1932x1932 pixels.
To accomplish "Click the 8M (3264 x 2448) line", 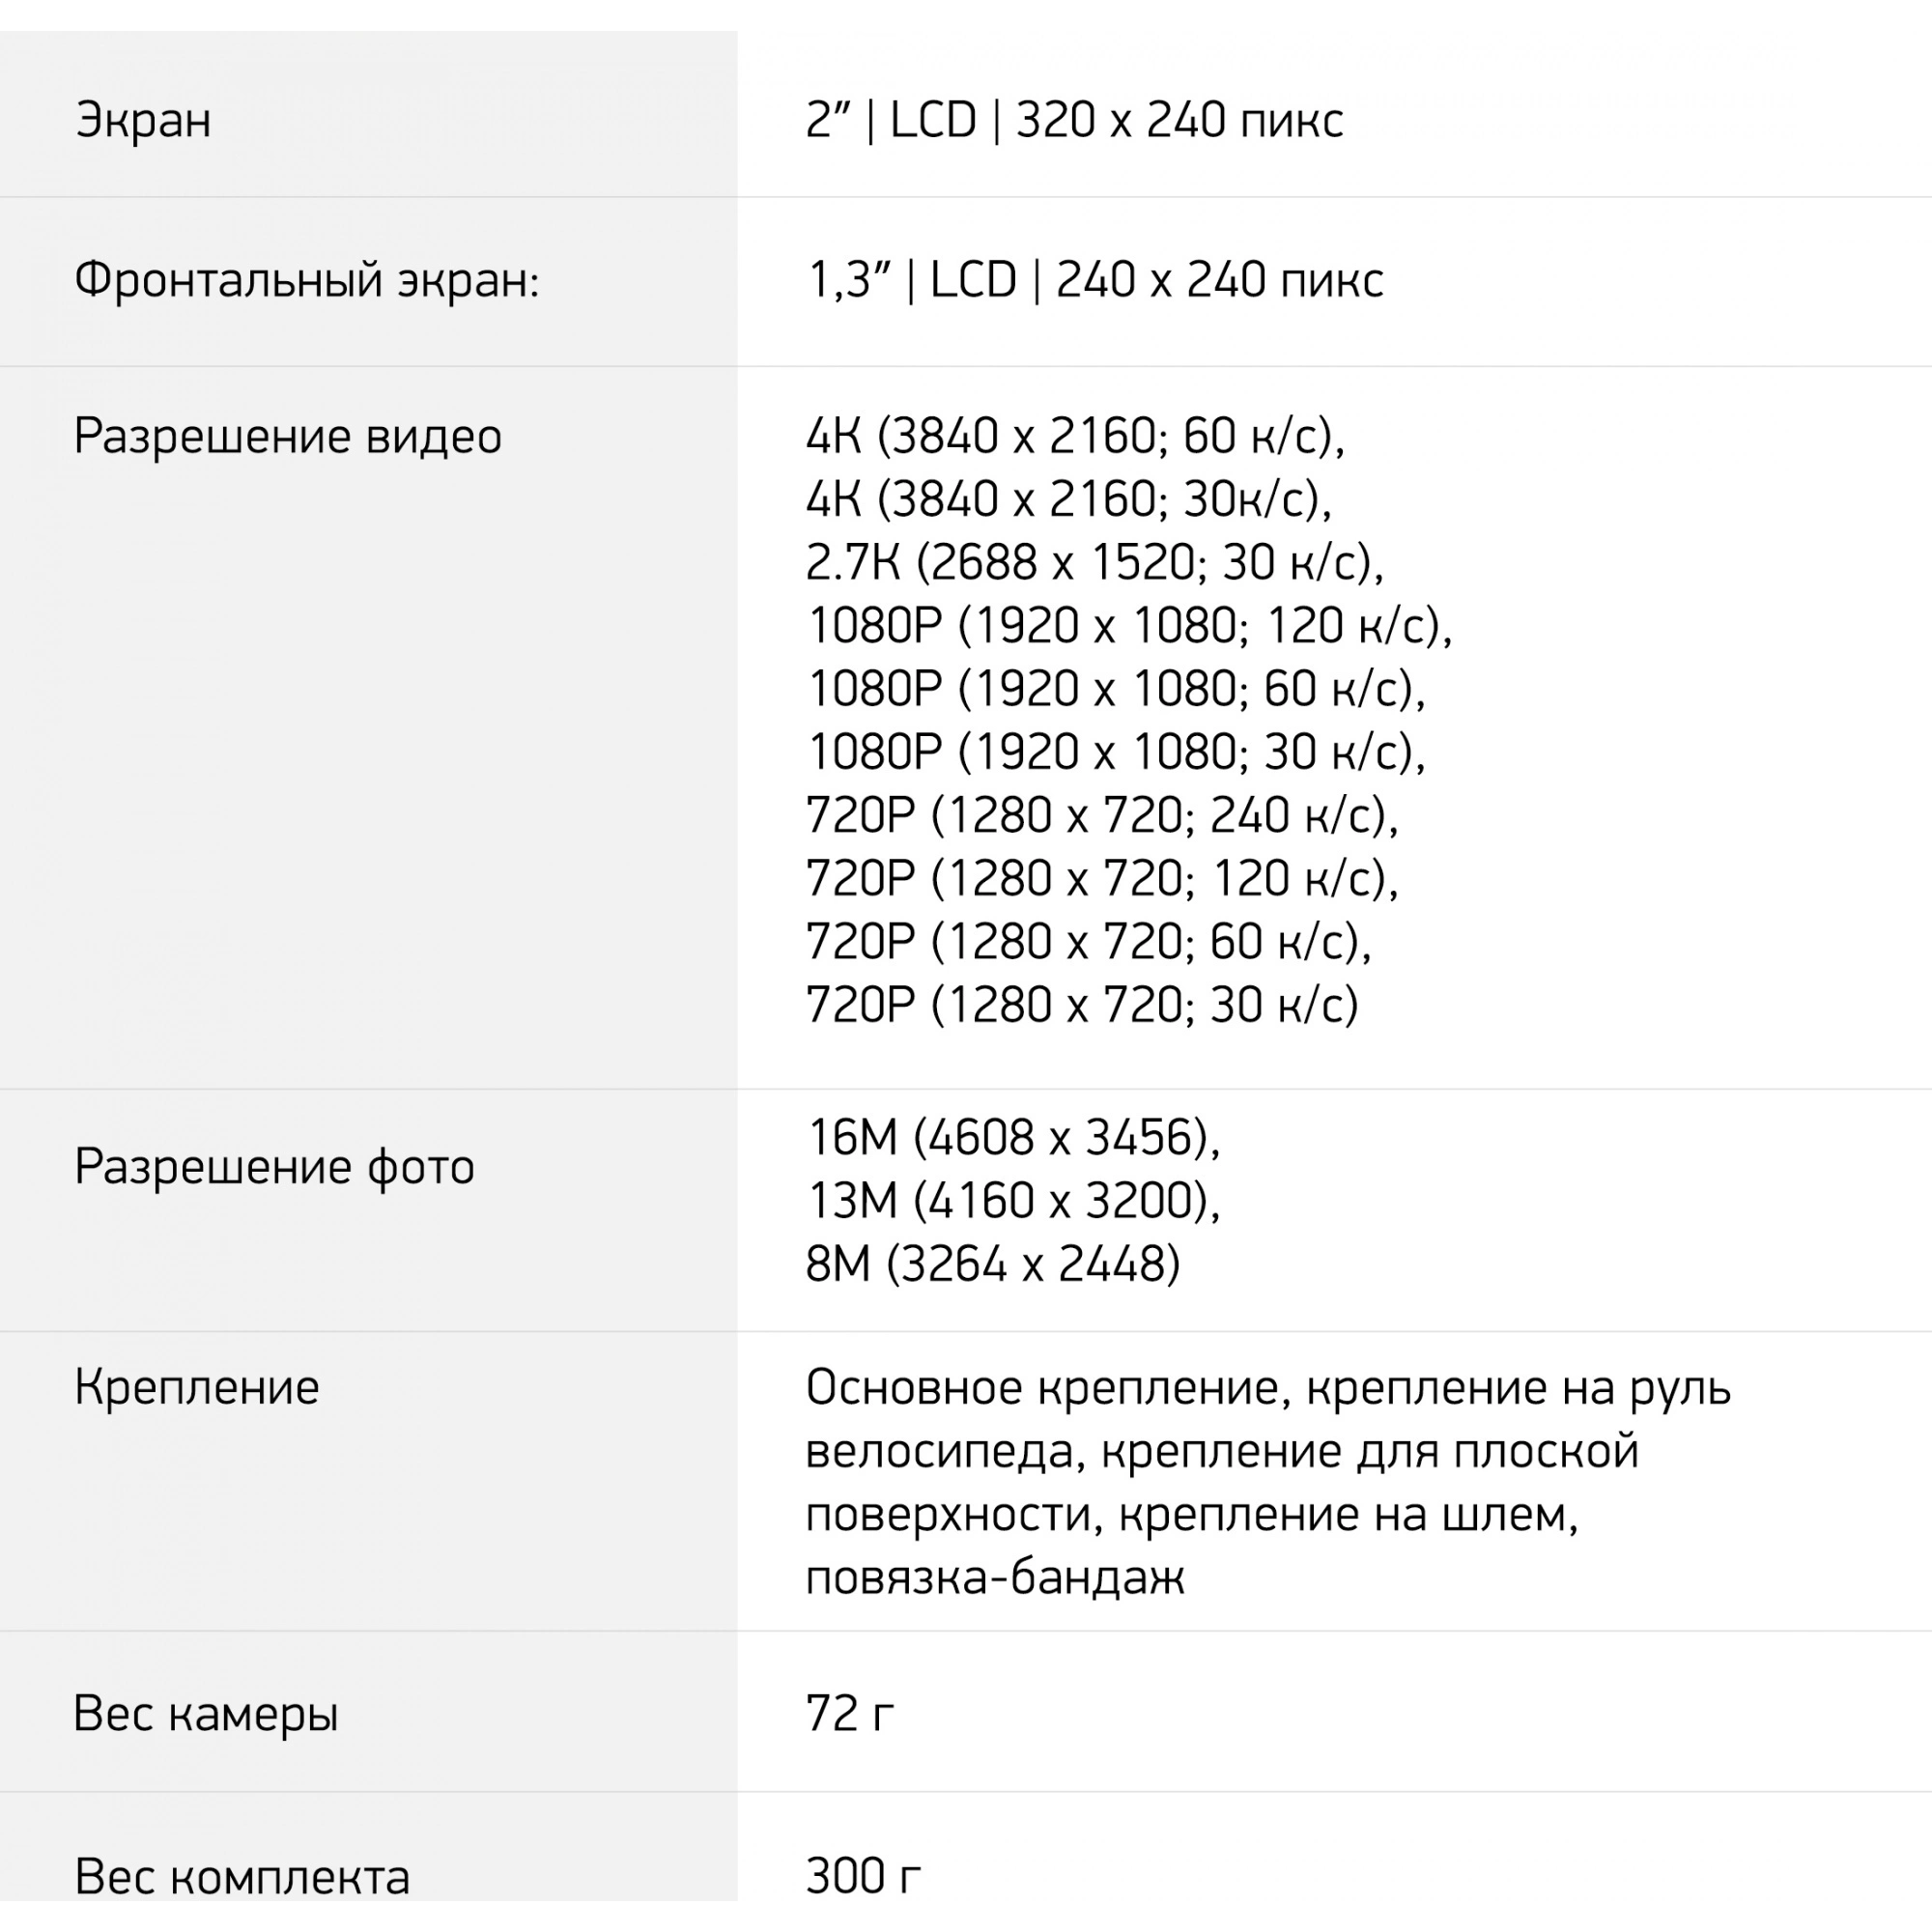I will (x=993, y=1264).
